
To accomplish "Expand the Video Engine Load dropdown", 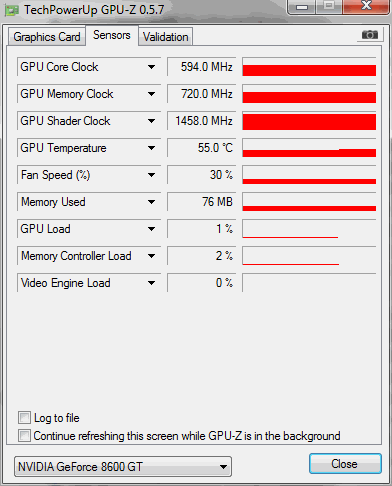I will click(151, 283).
